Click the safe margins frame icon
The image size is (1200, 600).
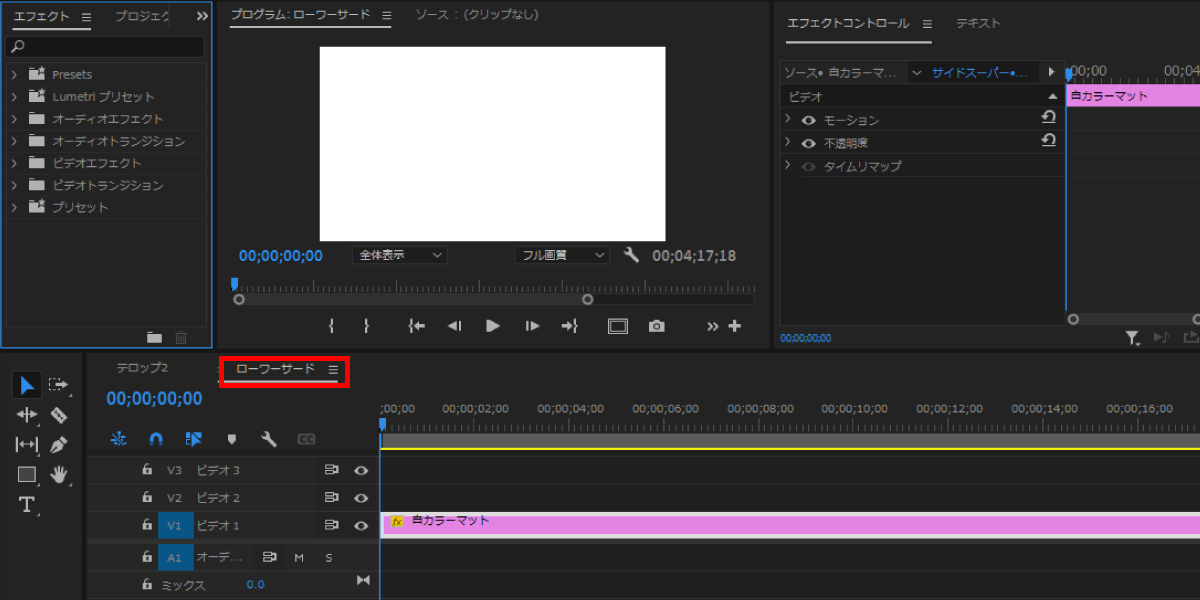coord(618,326)
